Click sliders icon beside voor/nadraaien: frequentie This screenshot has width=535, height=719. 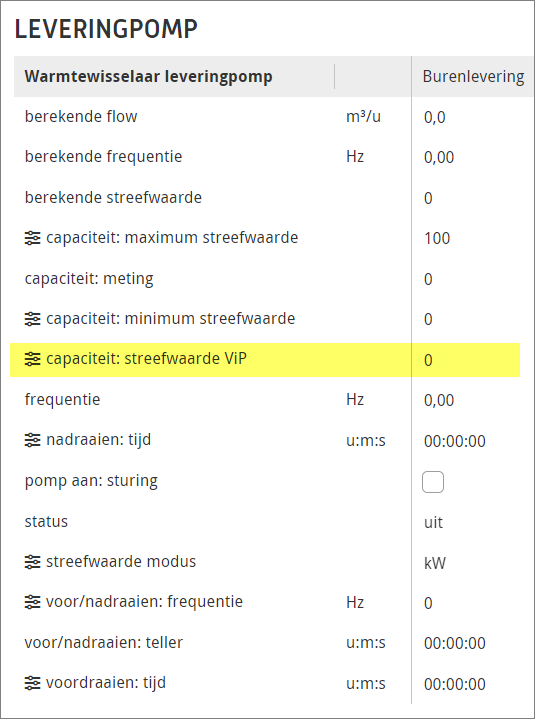(x=32, y=602)
